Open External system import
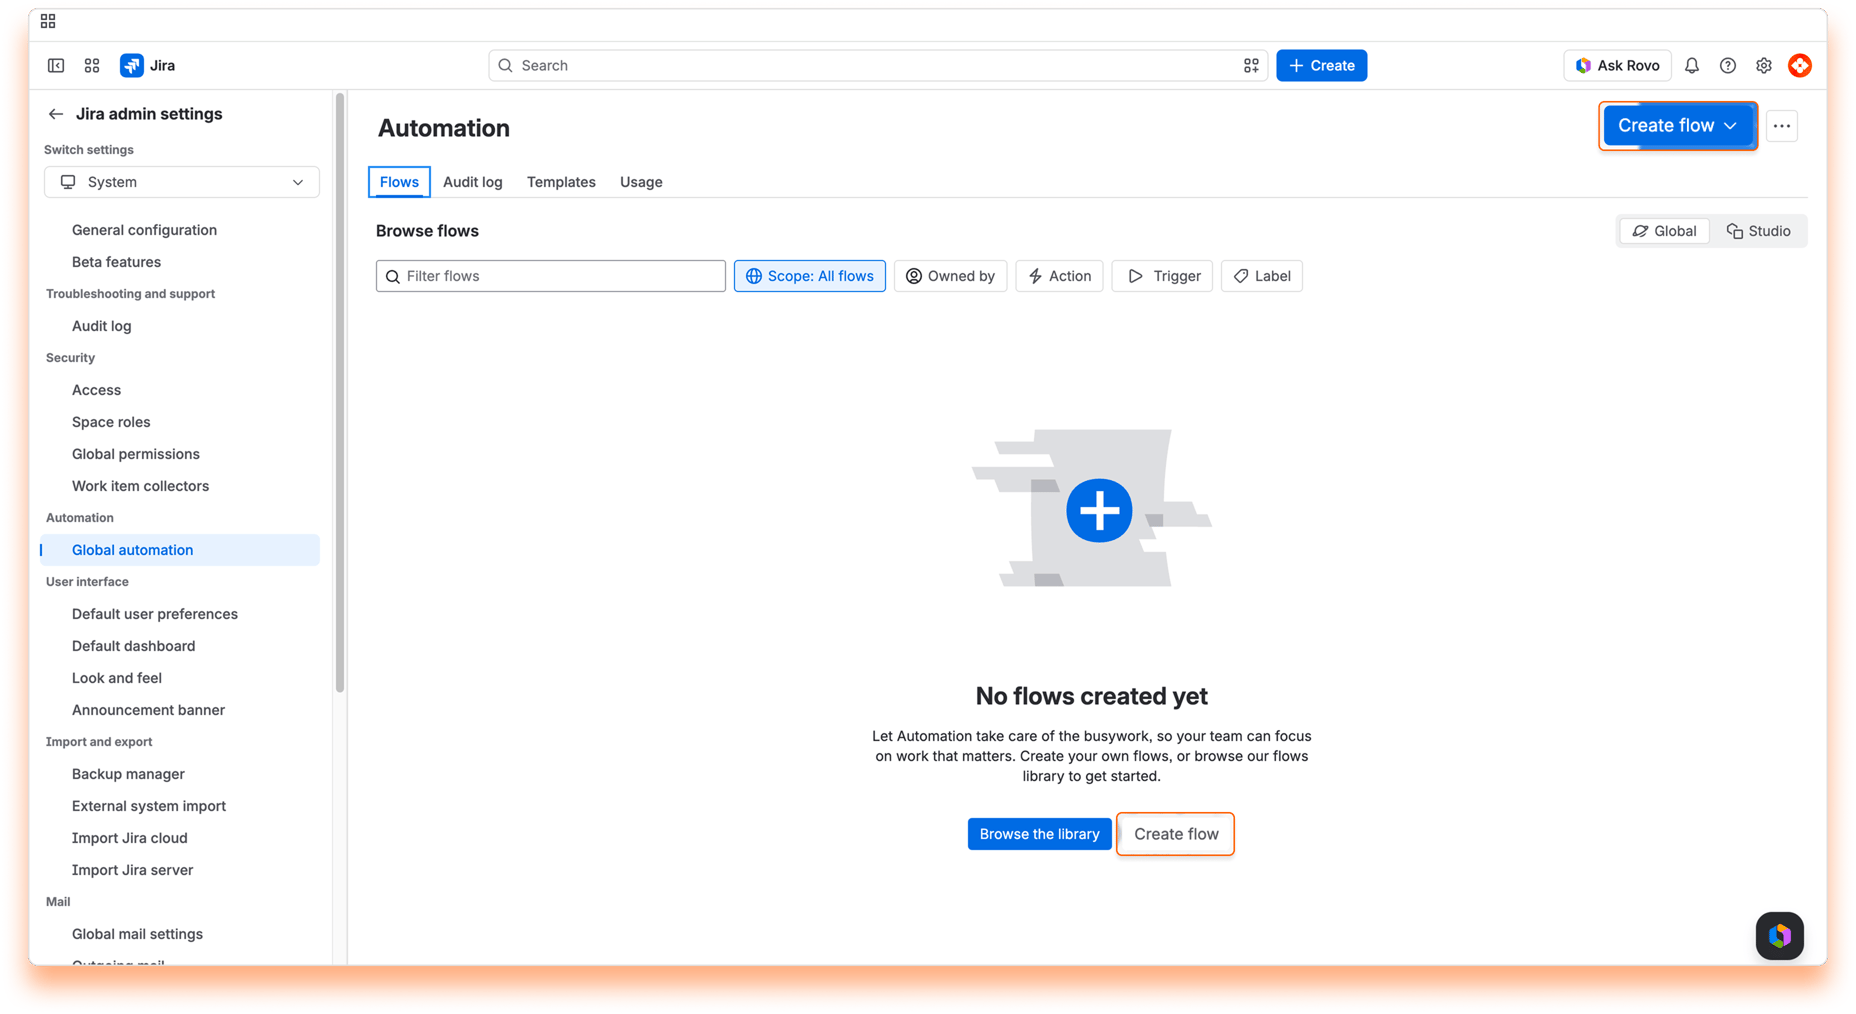 (180, 806)
